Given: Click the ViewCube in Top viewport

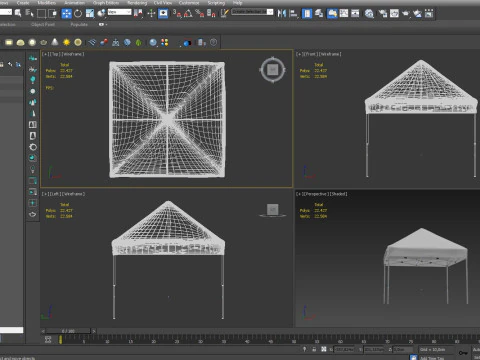Looking at the screenshot, I should (273, 70).
